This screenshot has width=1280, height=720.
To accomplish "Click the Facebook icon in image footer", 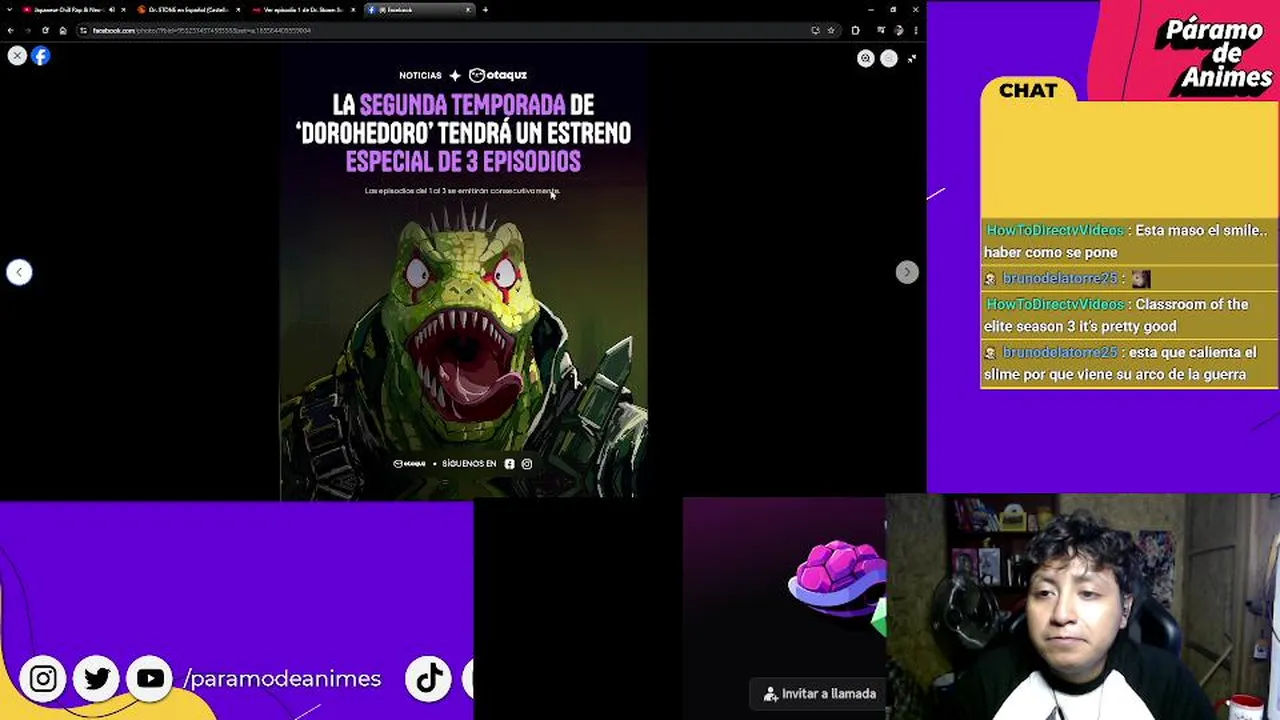I will [509, 464].
